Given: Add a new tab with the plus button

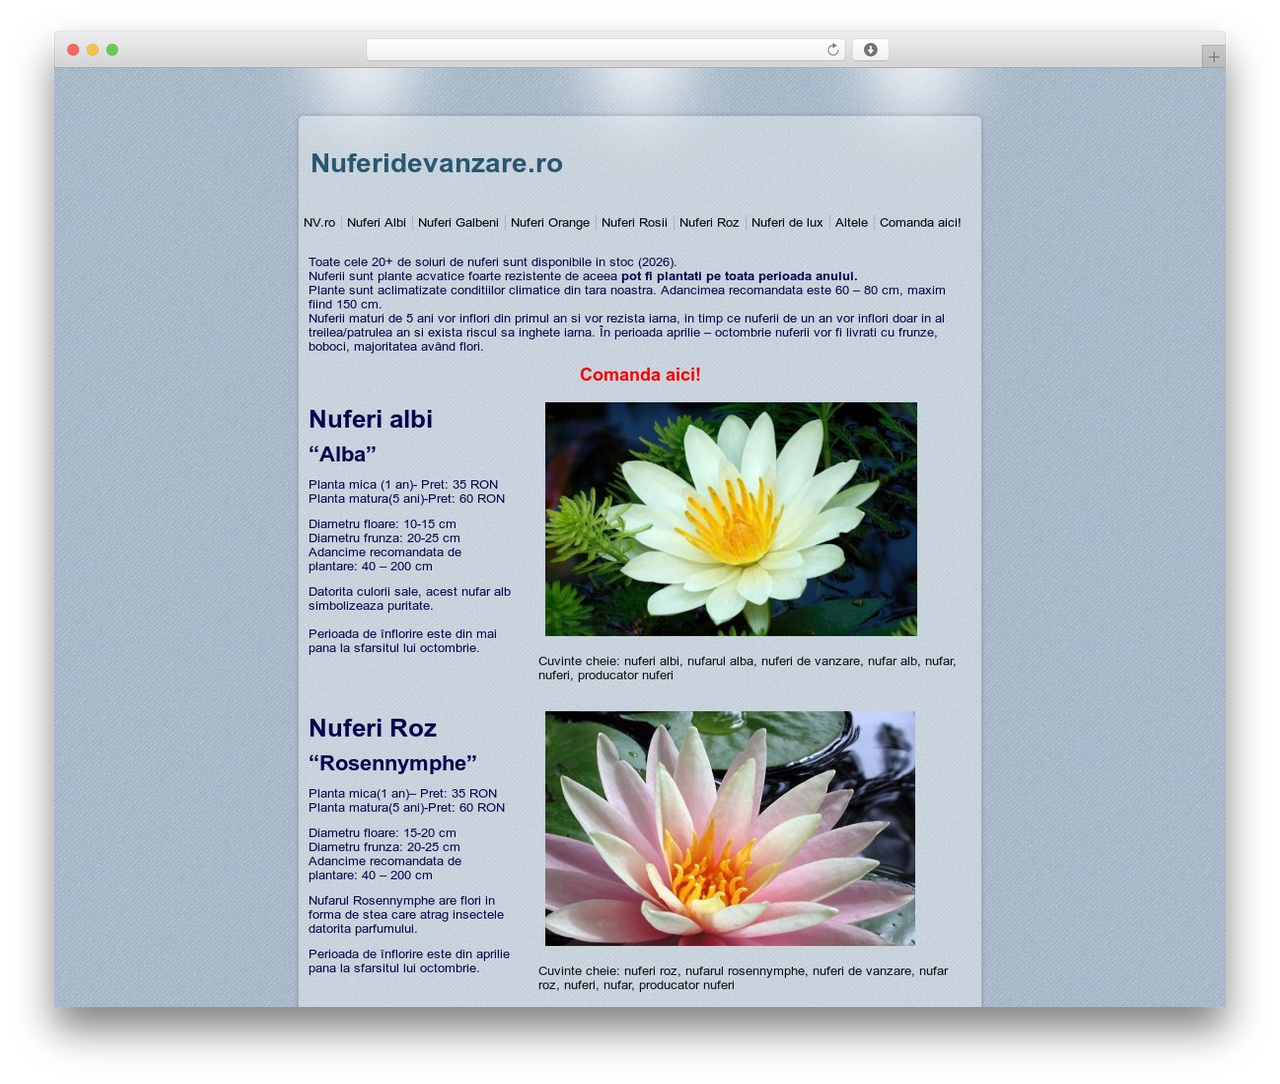Looking at the screenshot, I should [1213, 57].
